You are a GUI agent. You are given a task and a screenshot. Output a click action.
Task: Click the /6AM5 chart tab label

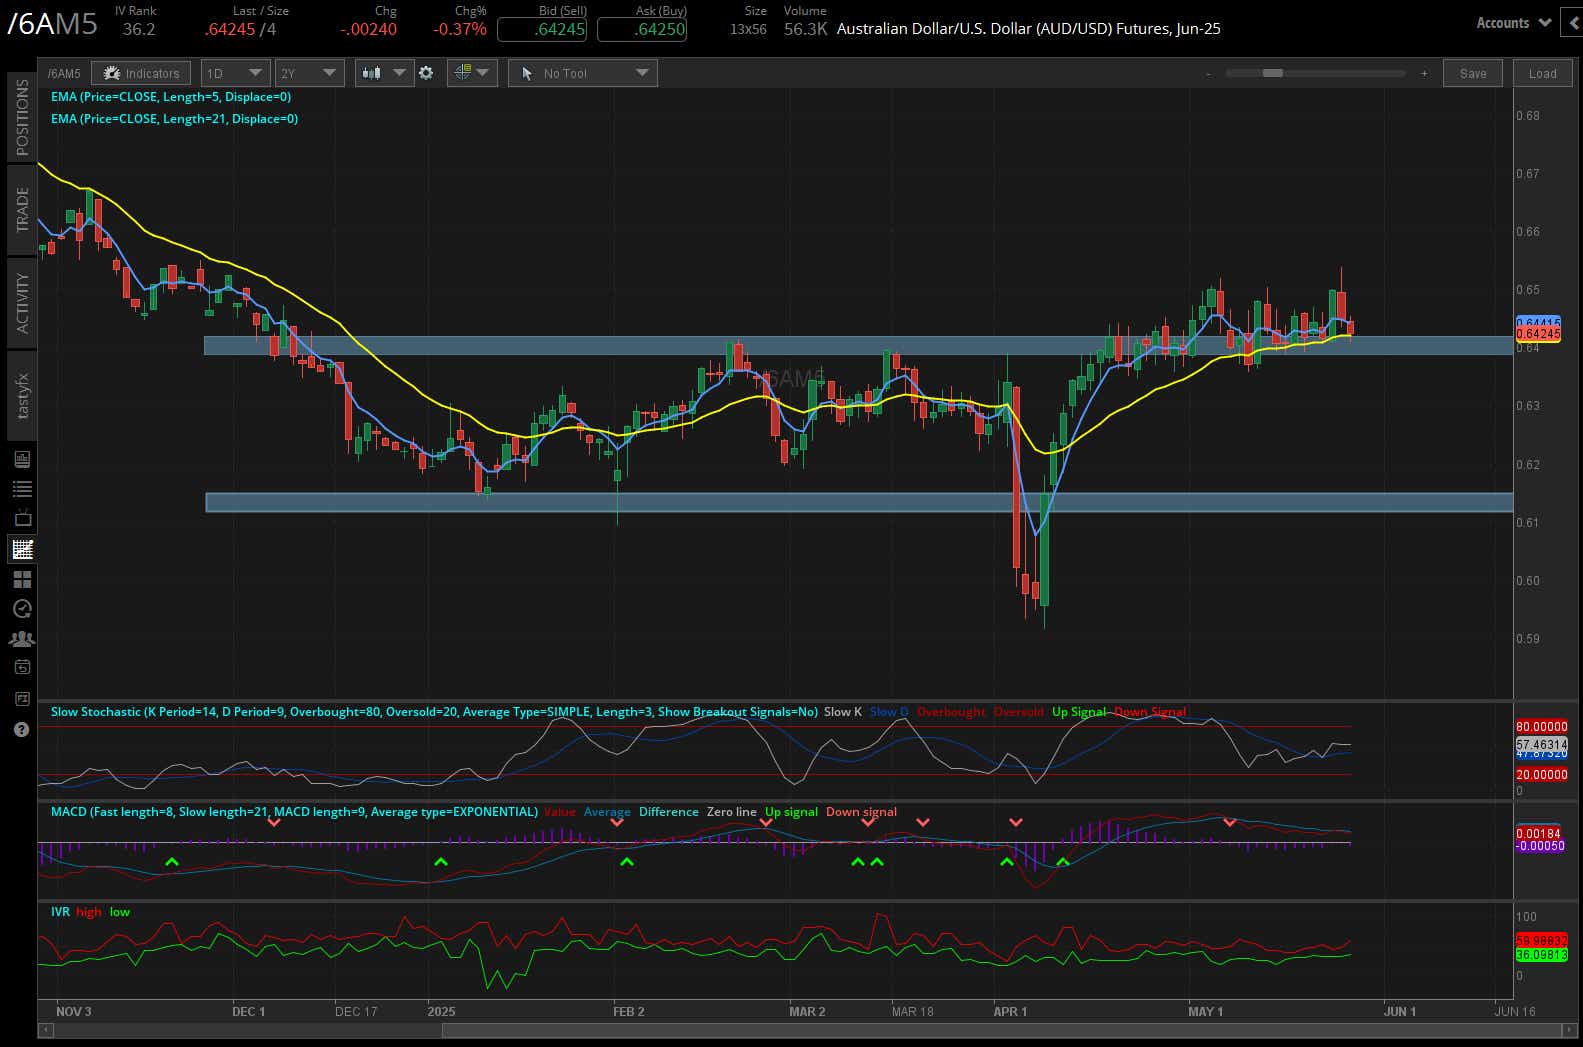tap(64, 73)
